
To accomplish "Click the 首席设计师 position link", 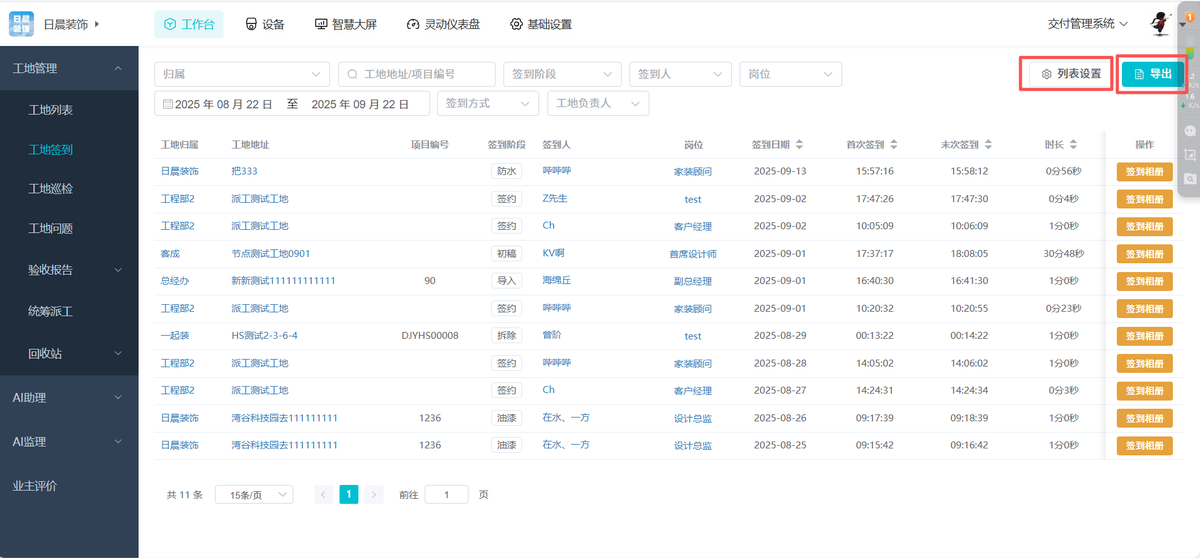I will 693,254.
